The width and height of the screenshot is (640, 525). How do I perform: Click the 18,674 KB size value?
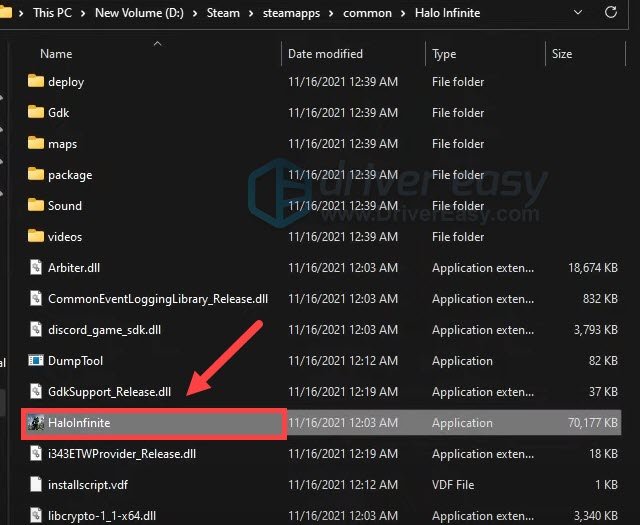593,268
